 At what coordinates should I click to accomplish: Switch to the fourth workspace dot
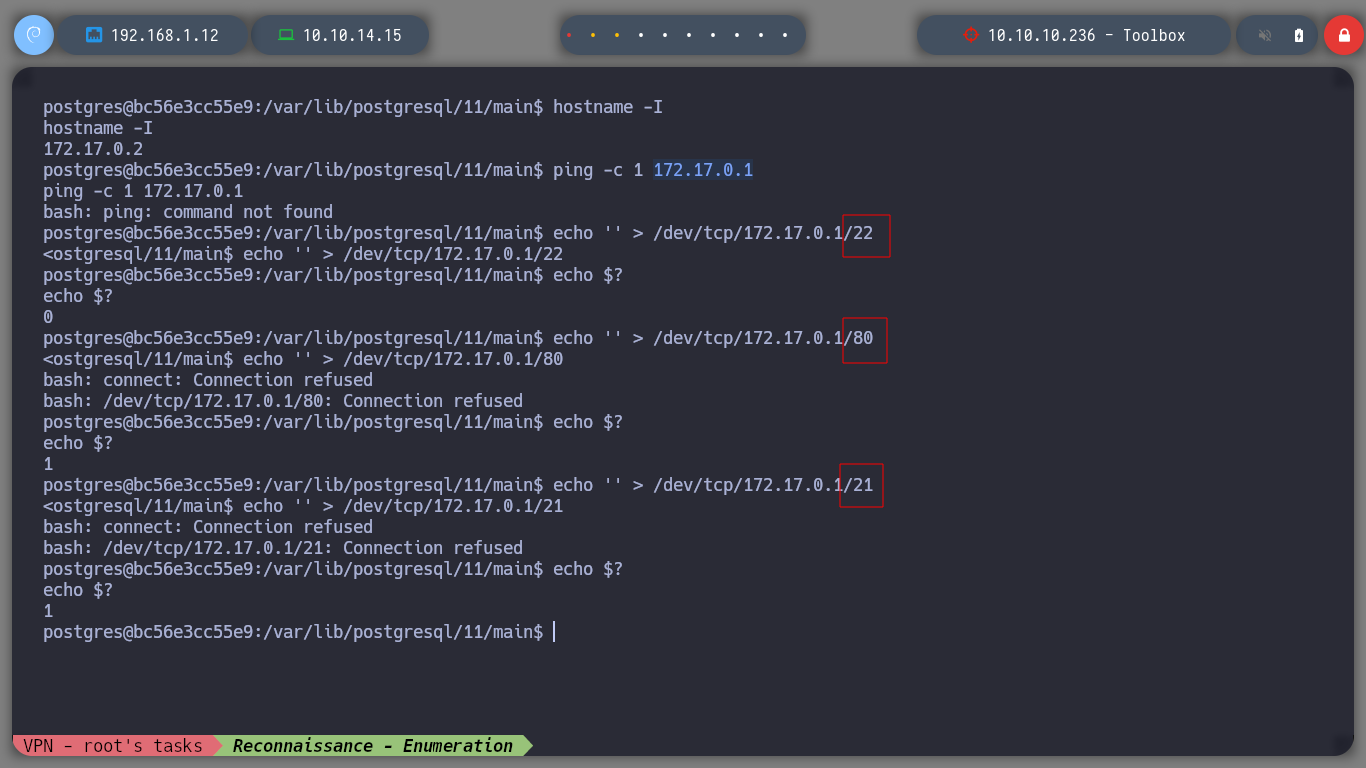tap(641, 35)
